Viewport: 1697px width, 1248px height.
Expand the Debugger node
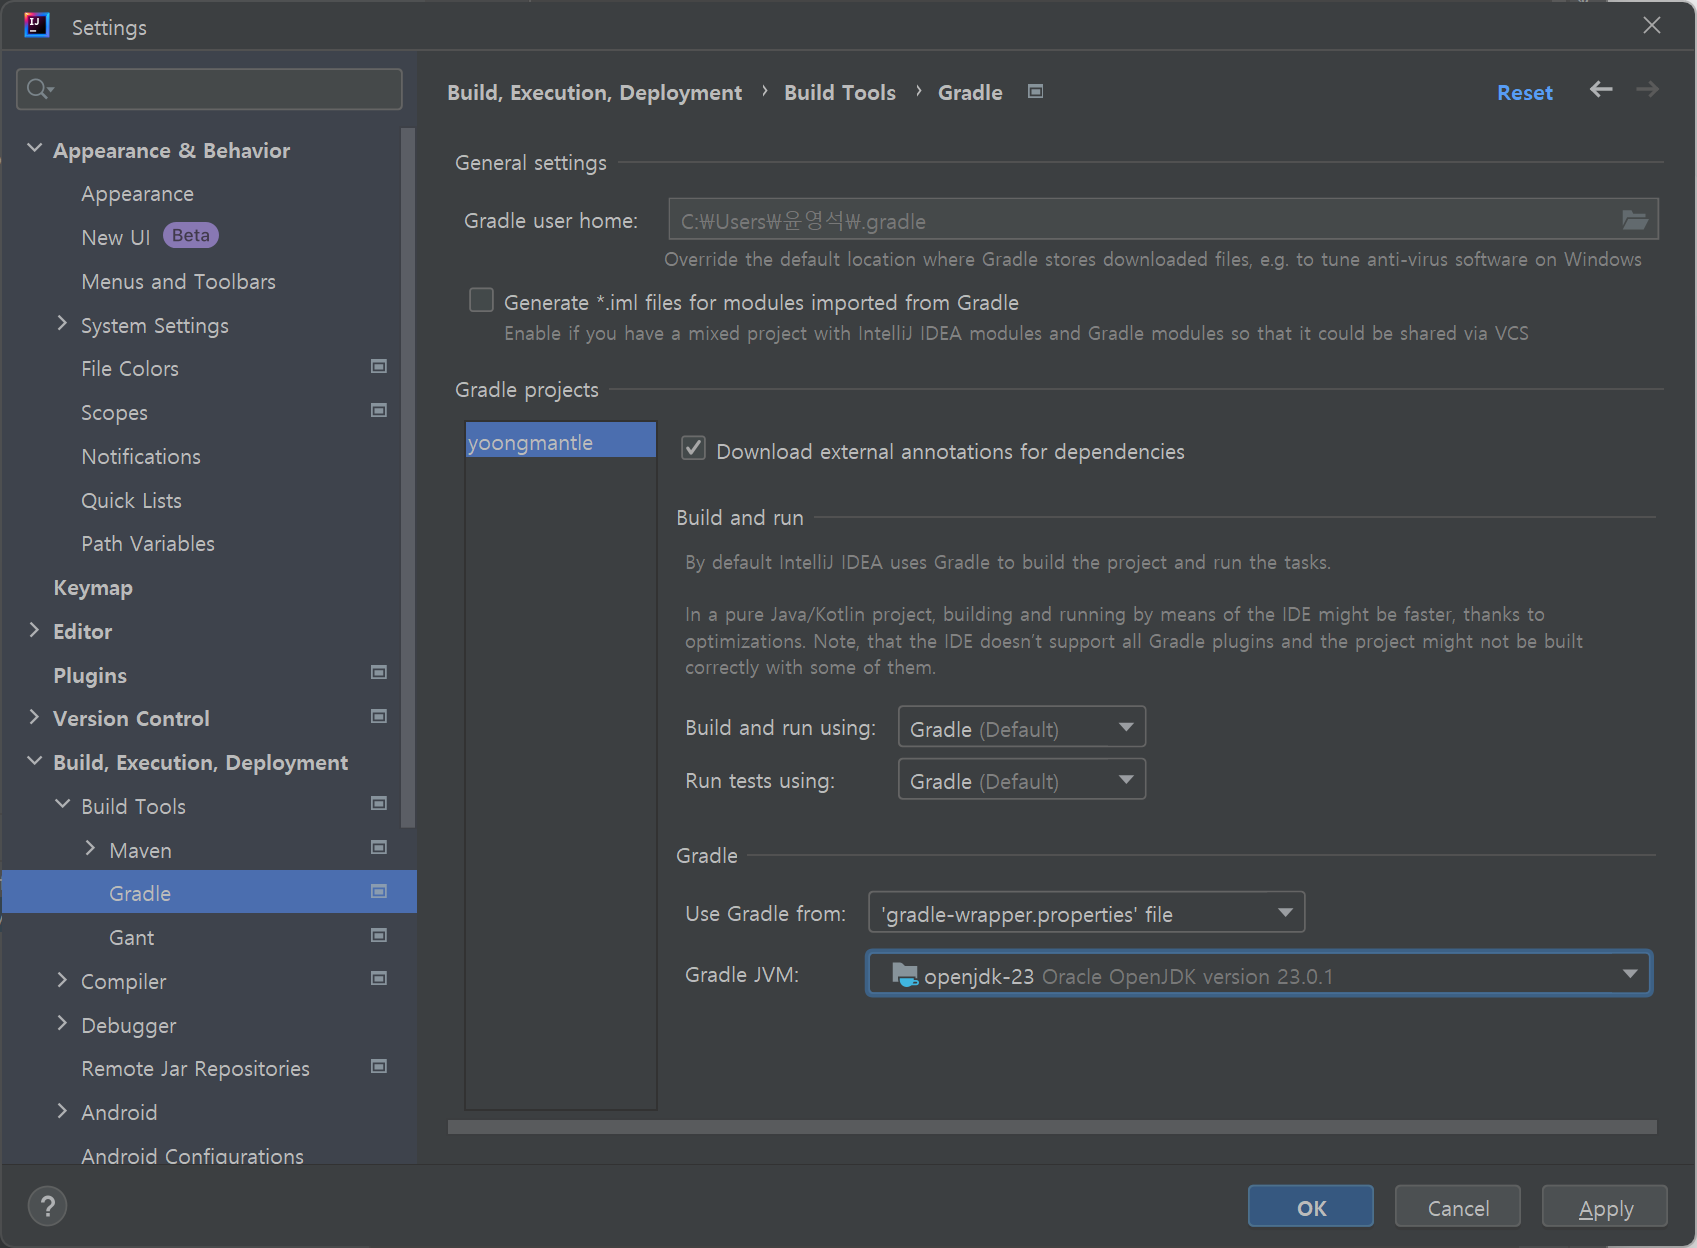pos(62,1023)
